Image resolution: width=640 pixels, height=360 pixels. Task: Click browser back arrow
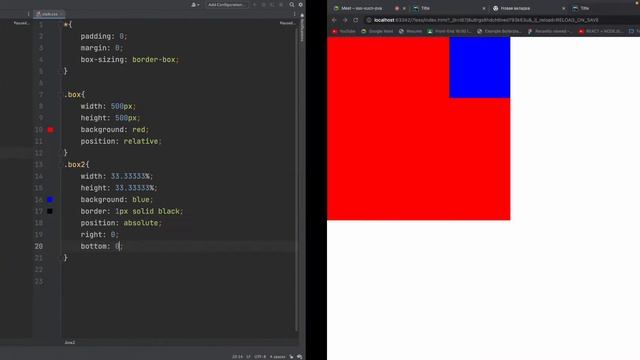[x=334, y=20]
